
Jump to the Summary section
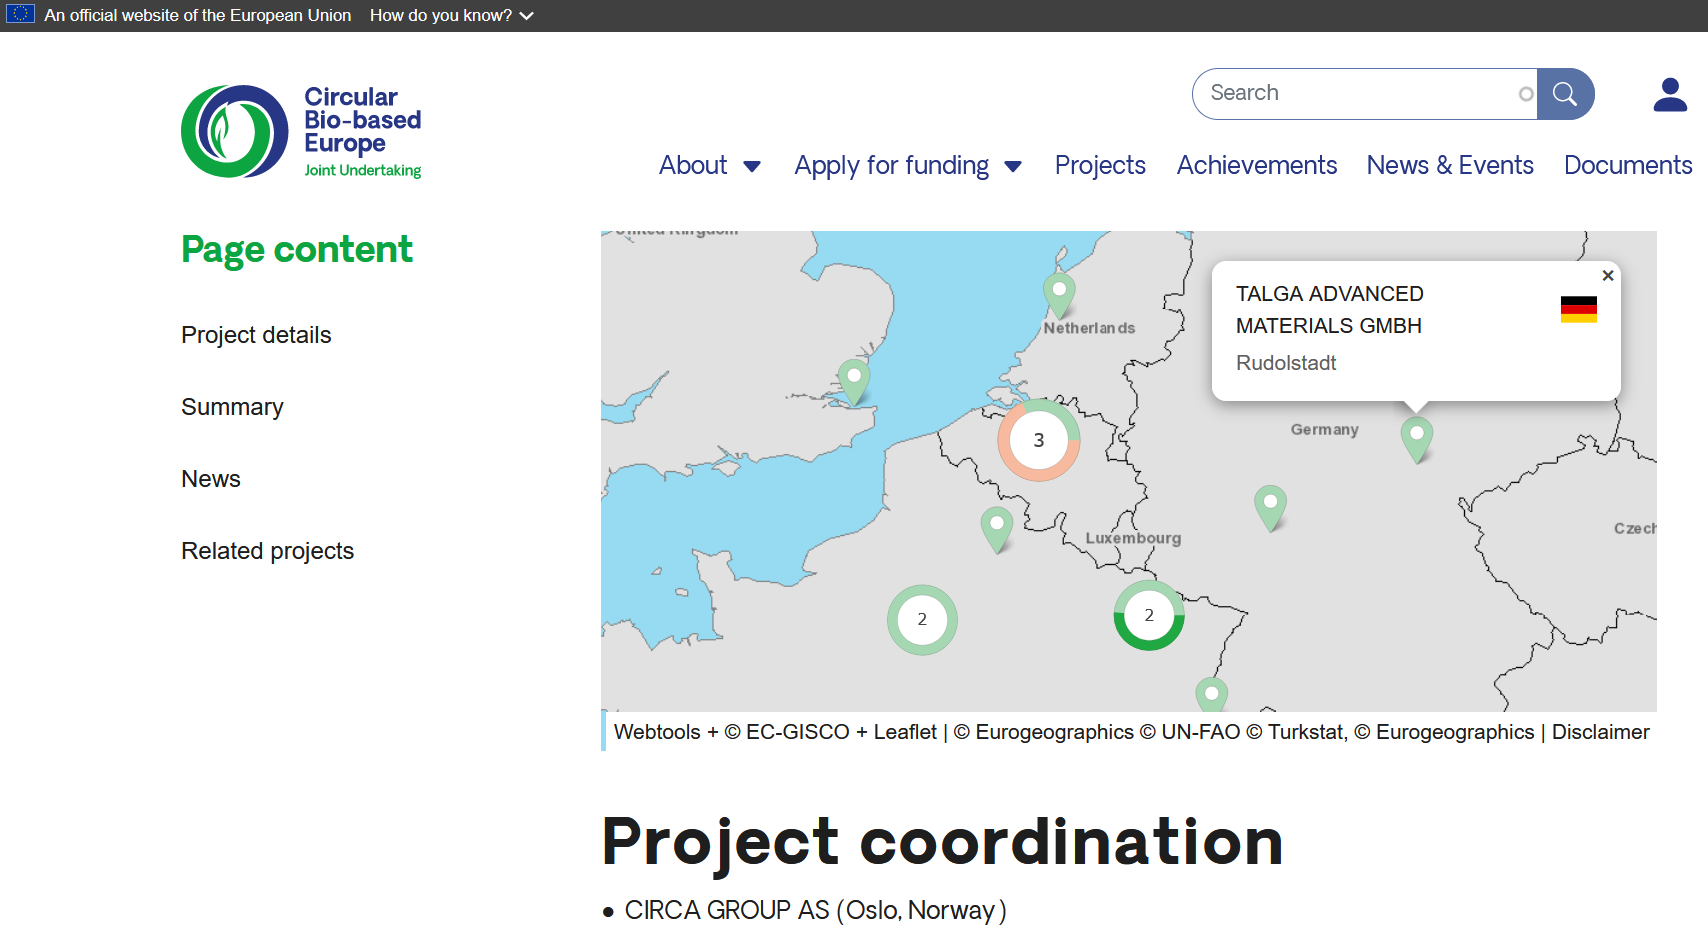[x=232, y=407]
